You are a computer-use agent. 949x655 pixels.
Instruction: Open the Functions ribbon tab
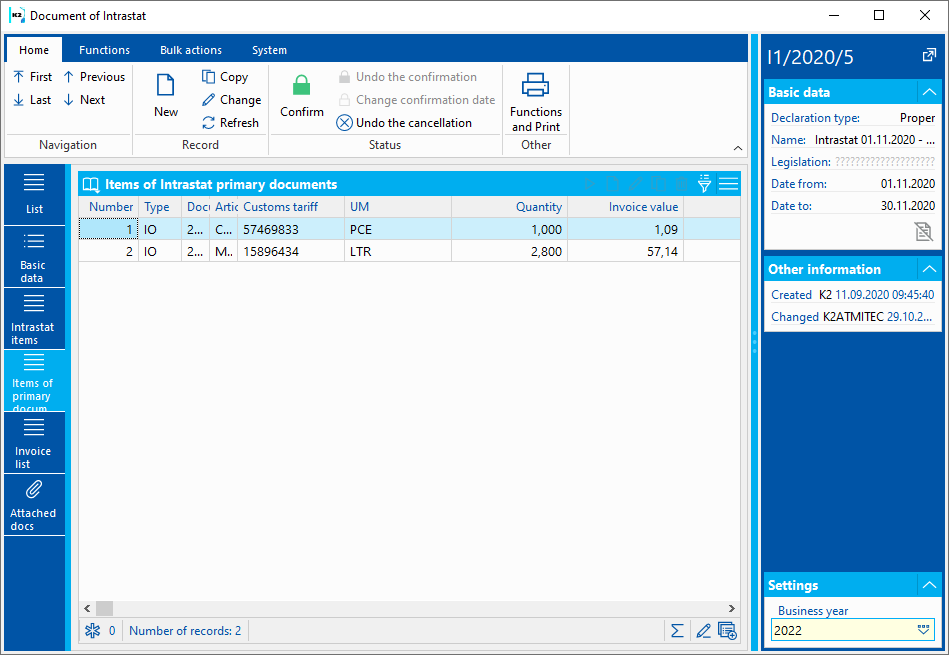pyautogui.click(x=104, y=50)
